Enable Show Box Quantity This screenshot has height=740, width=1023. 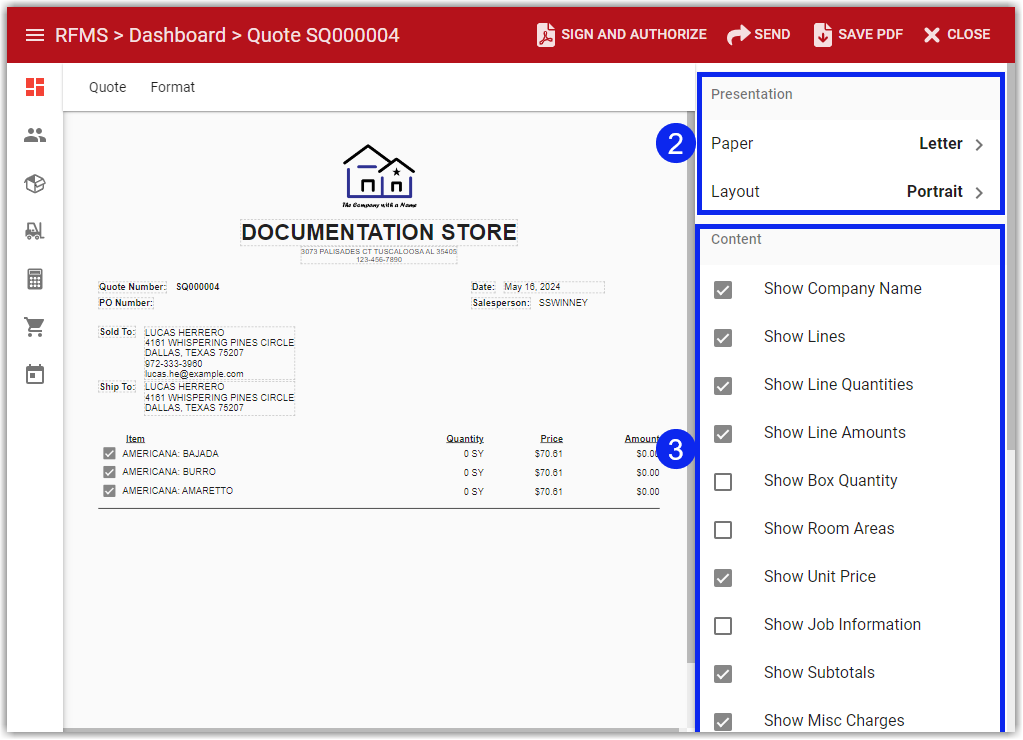(723, 482)
